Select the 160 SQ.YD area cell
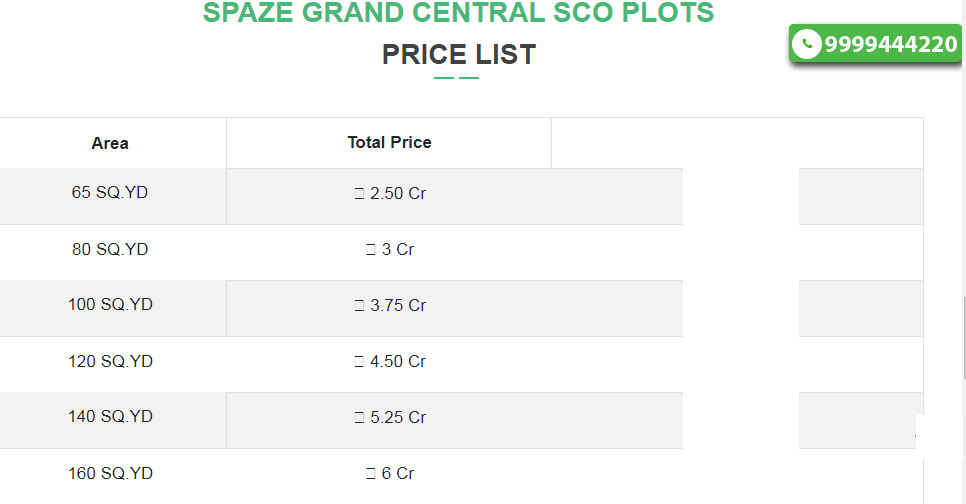Viewport: 966px width, 504px height. coord(110,473)
